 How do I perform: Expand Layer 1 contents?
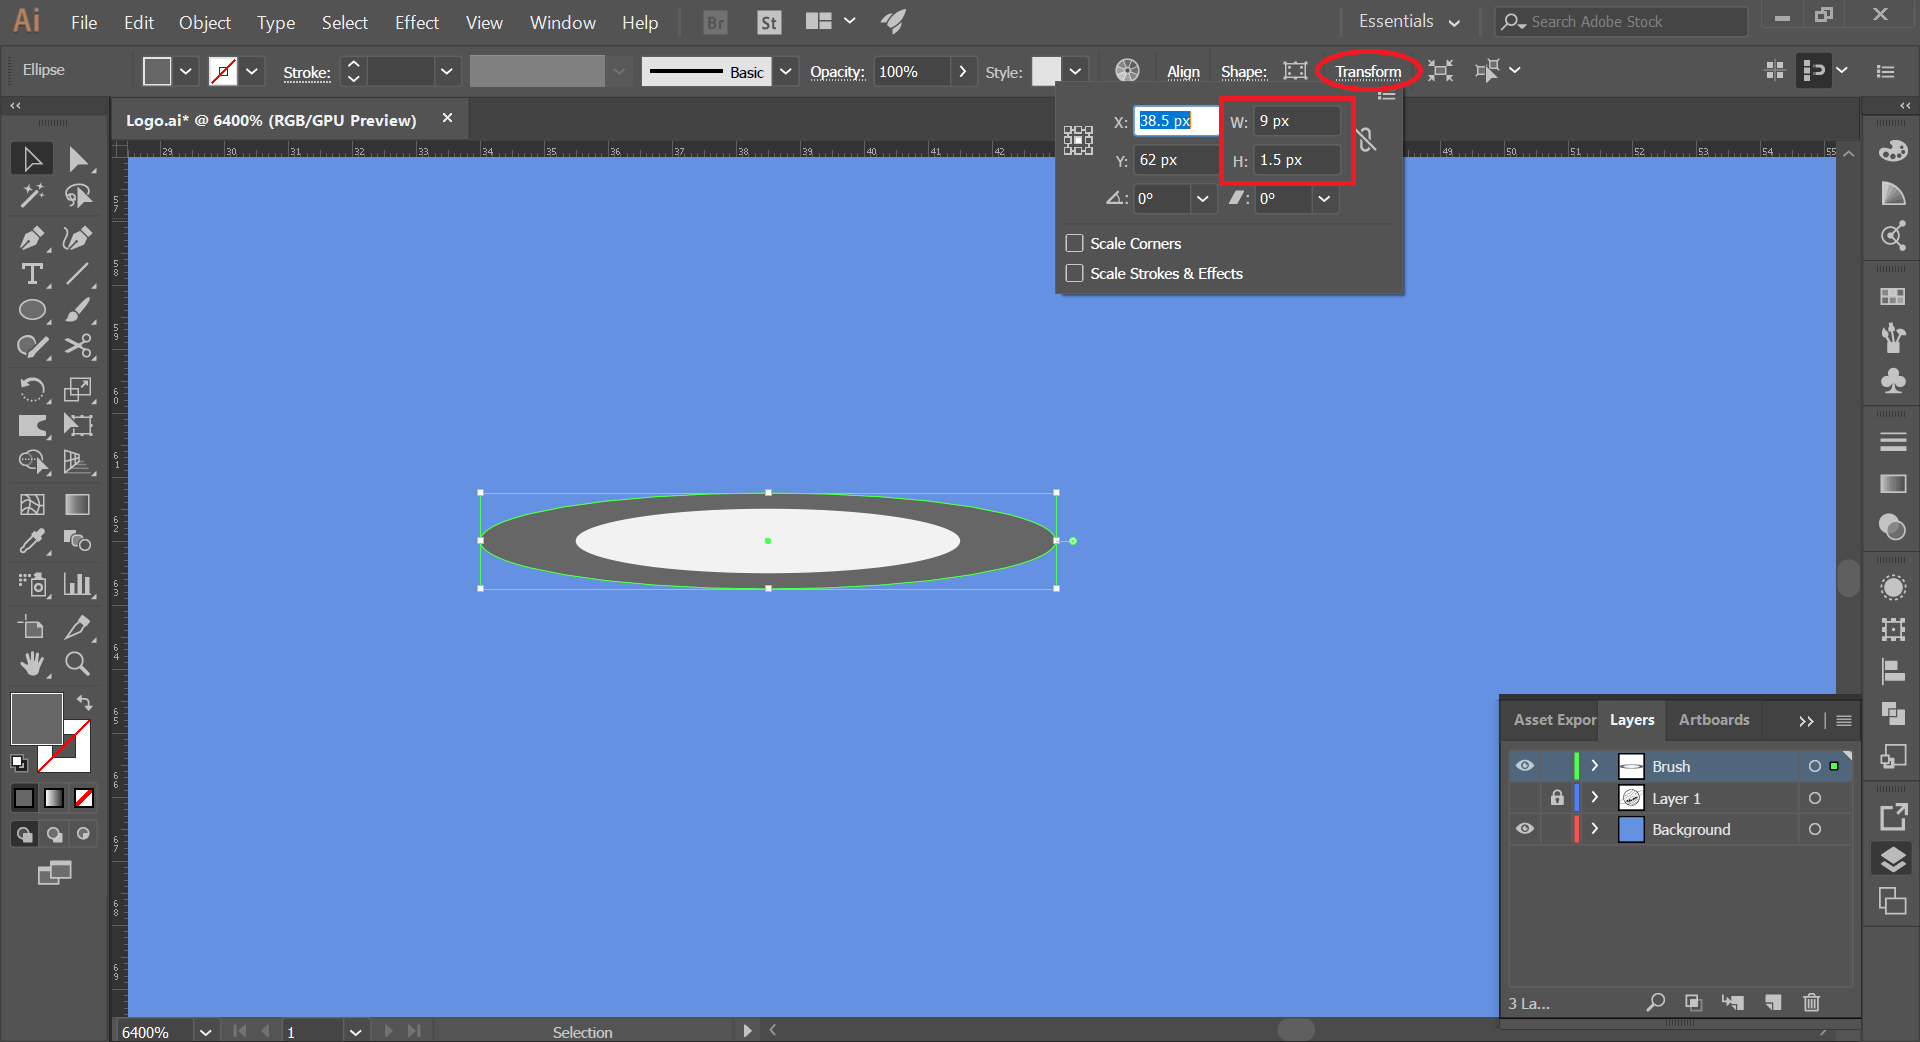pyautogui.click(x=1595, y=798)
